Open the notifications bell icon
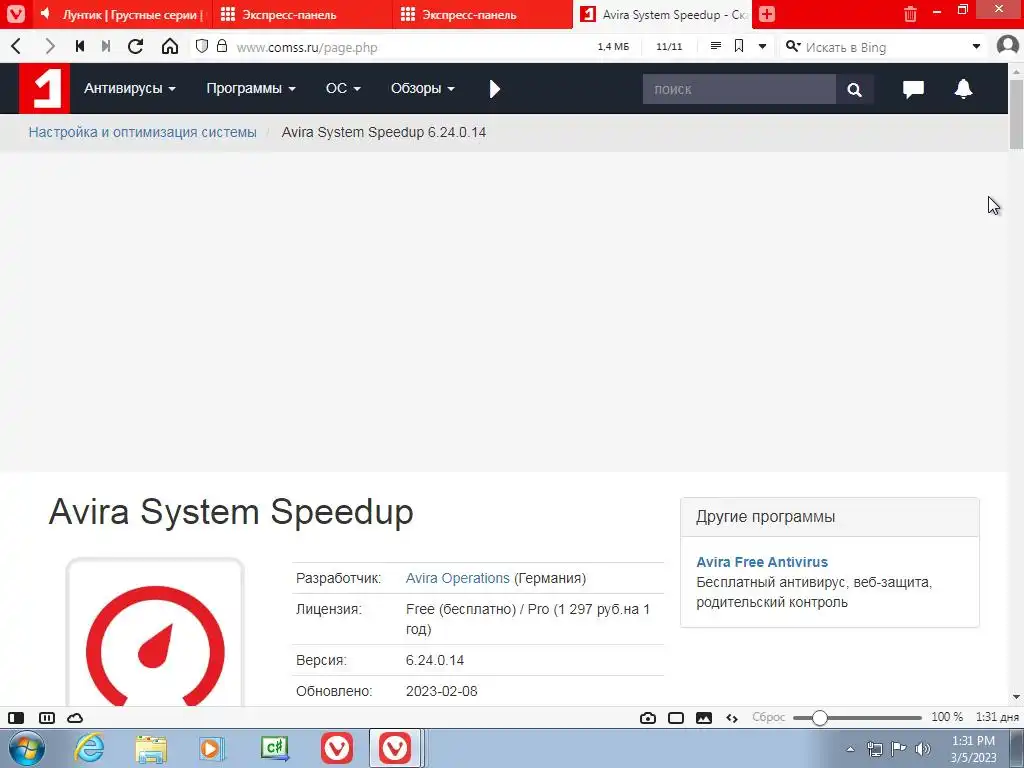1024x768 pixels. coord(963,88)
